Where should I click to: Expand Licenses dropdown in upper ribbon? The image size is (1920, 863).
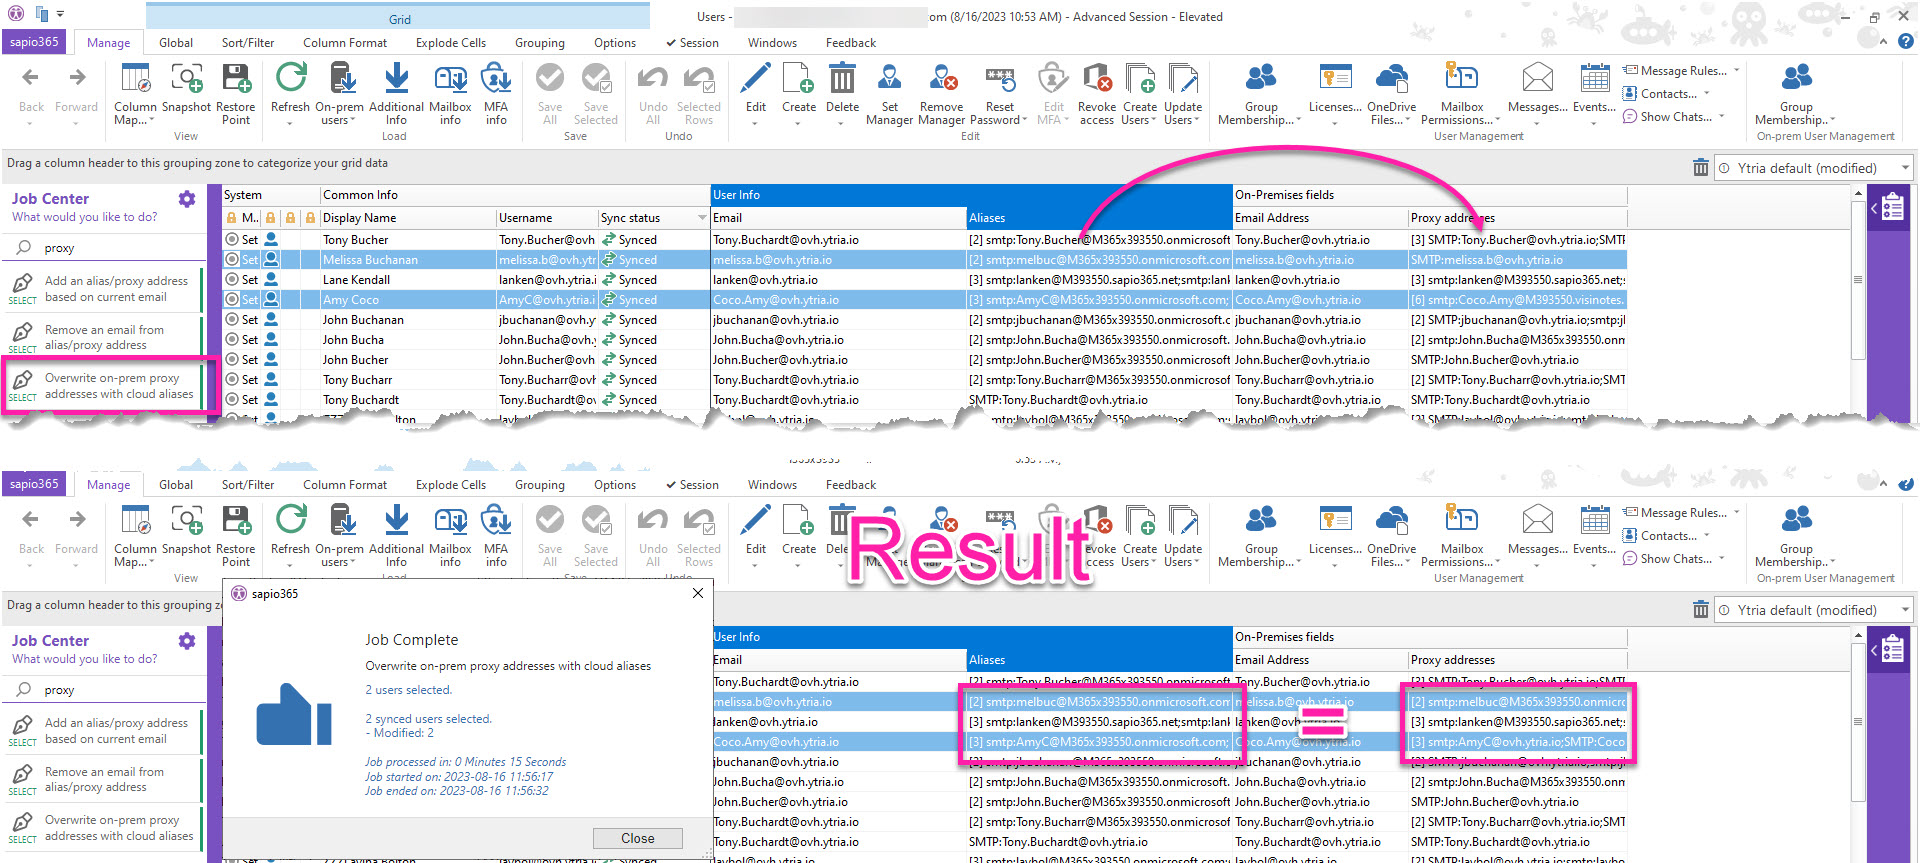[1335, 123]
